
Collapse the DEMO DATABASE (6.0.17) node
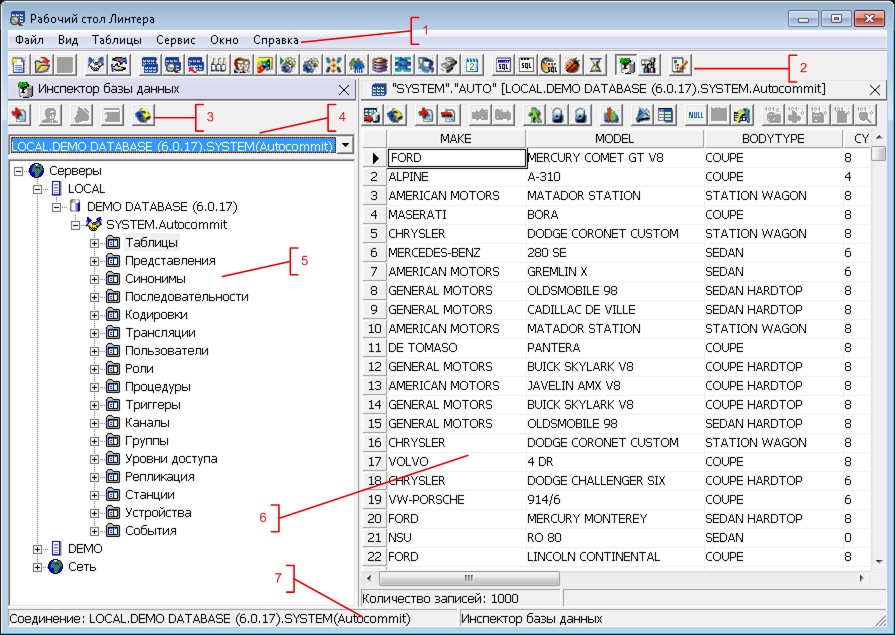[56, 207]
